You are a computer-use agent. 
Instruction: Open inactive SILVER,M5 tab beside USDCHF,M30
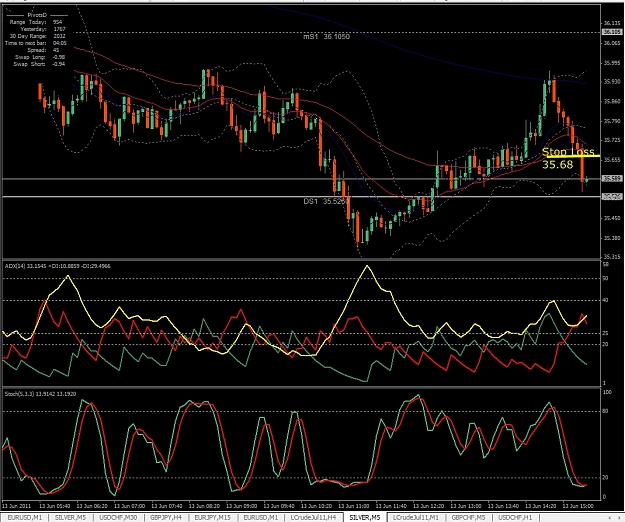70,517
